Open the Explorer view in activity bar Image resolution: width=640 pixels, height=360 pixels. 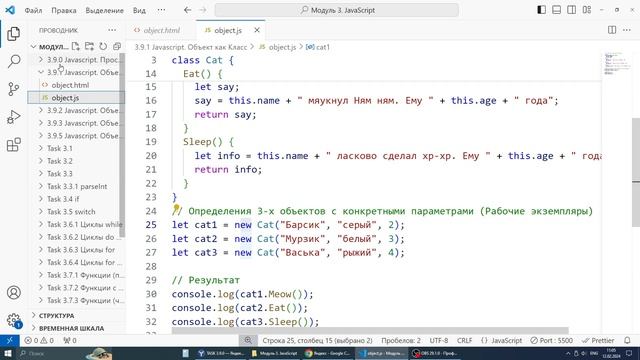[13, 34]
